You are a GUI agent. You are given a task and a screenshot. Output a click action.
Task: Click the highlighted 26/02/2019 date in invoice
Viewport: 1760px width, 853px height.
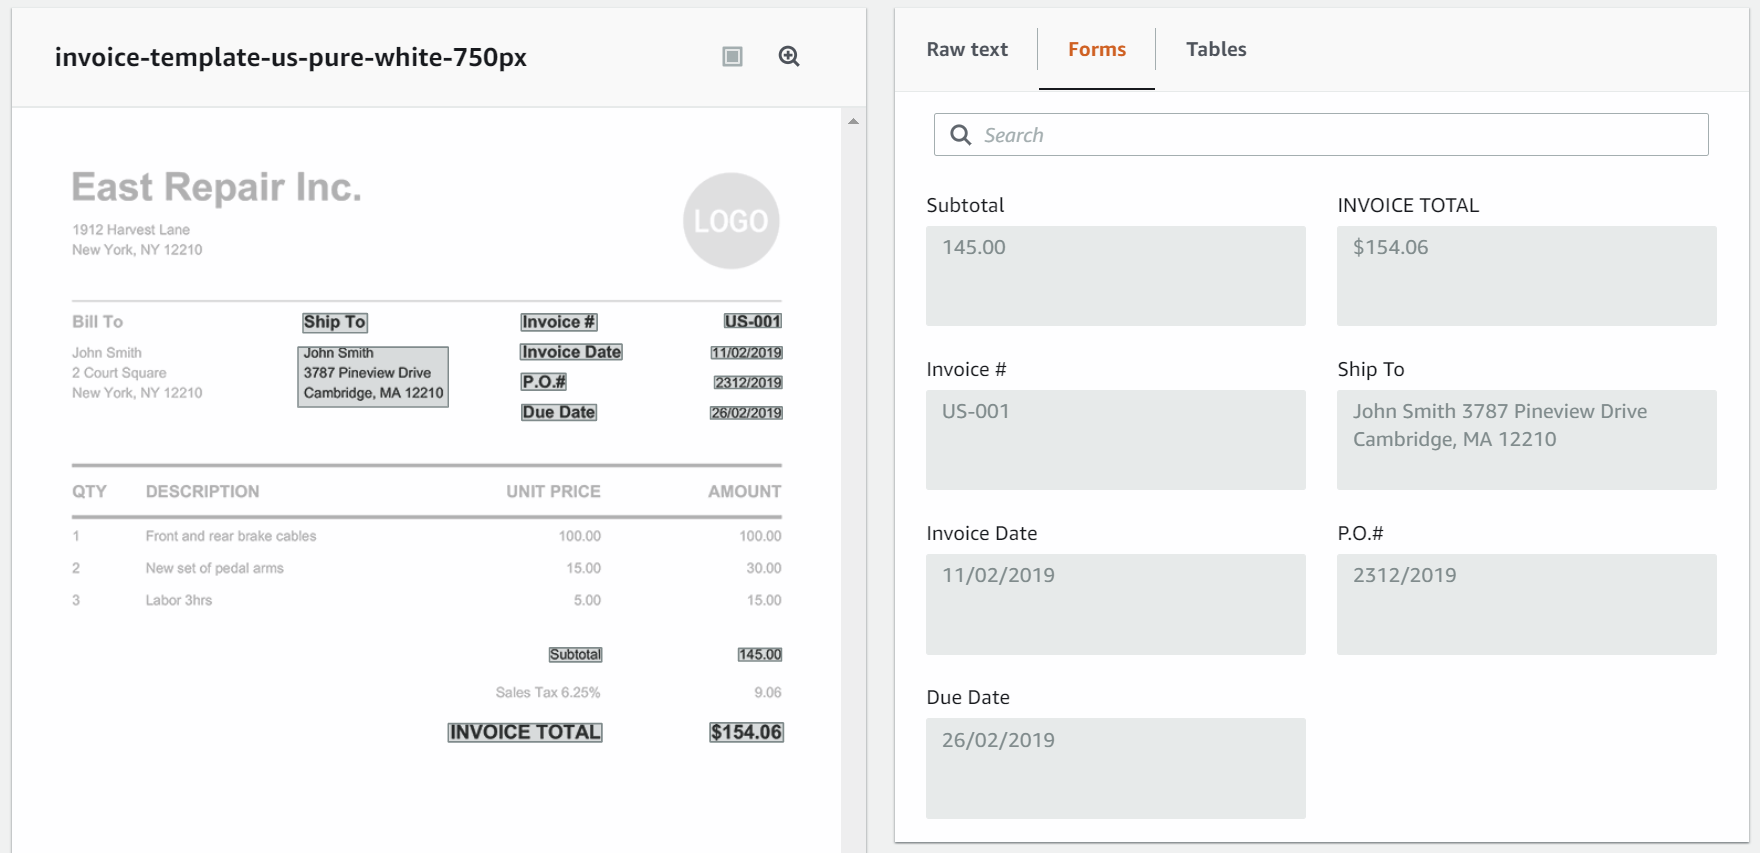746,413
